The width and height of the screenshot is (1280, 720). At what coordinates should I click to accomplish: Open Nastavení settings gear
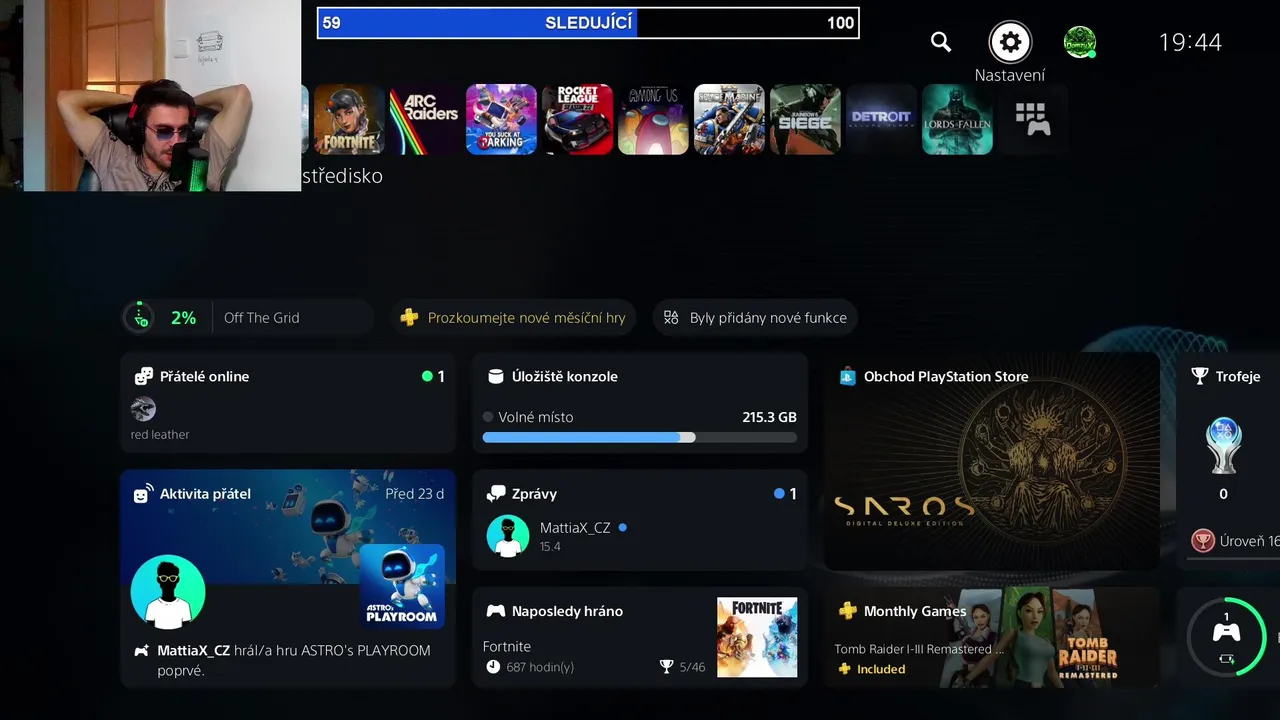pyautogui.click(x=1010, y=42)
